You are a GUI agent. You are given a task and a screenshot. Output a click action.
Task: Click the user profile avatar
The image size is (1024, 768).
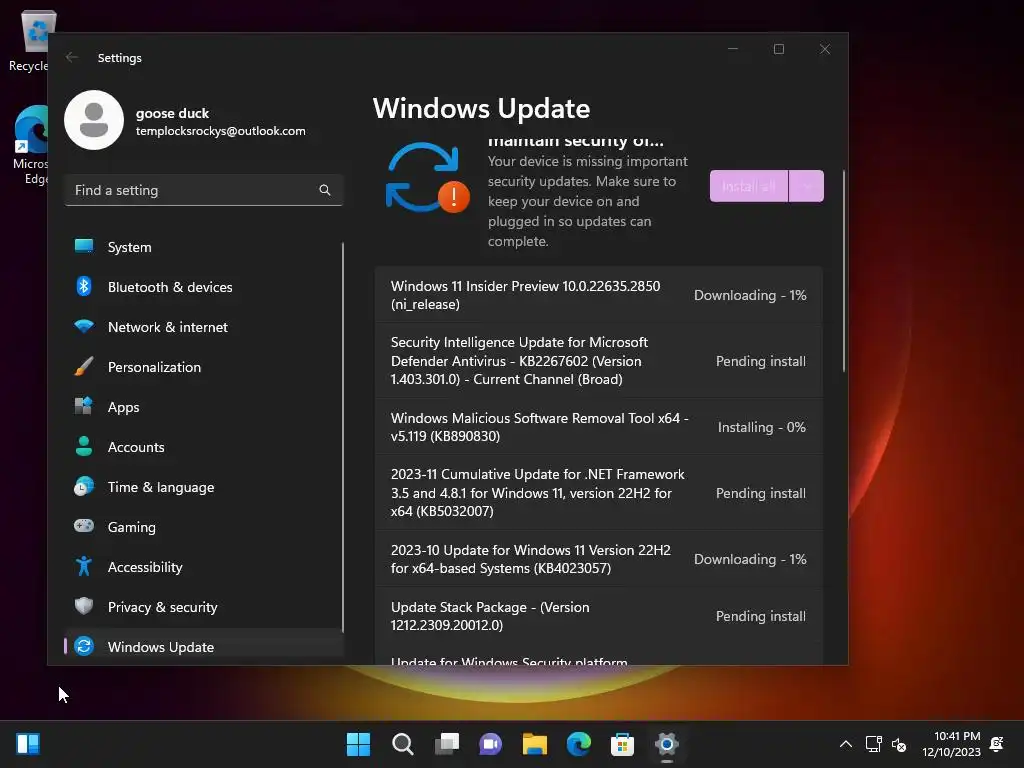94,120
